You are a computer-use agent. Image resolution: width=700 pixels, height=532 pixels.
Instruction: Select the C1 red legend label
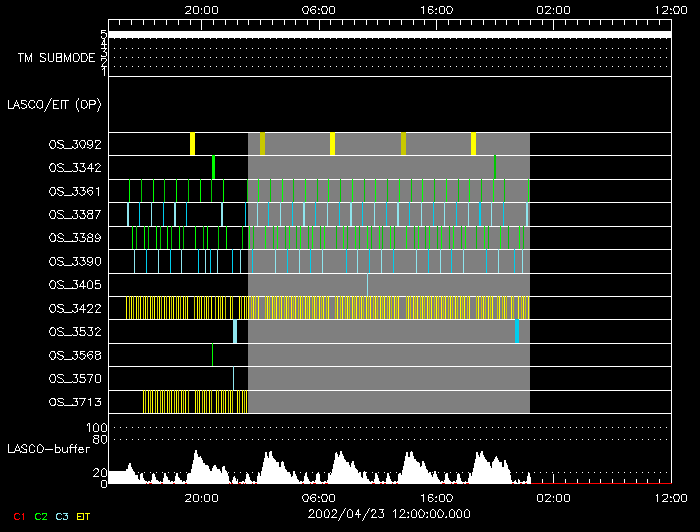coord(19,517)
